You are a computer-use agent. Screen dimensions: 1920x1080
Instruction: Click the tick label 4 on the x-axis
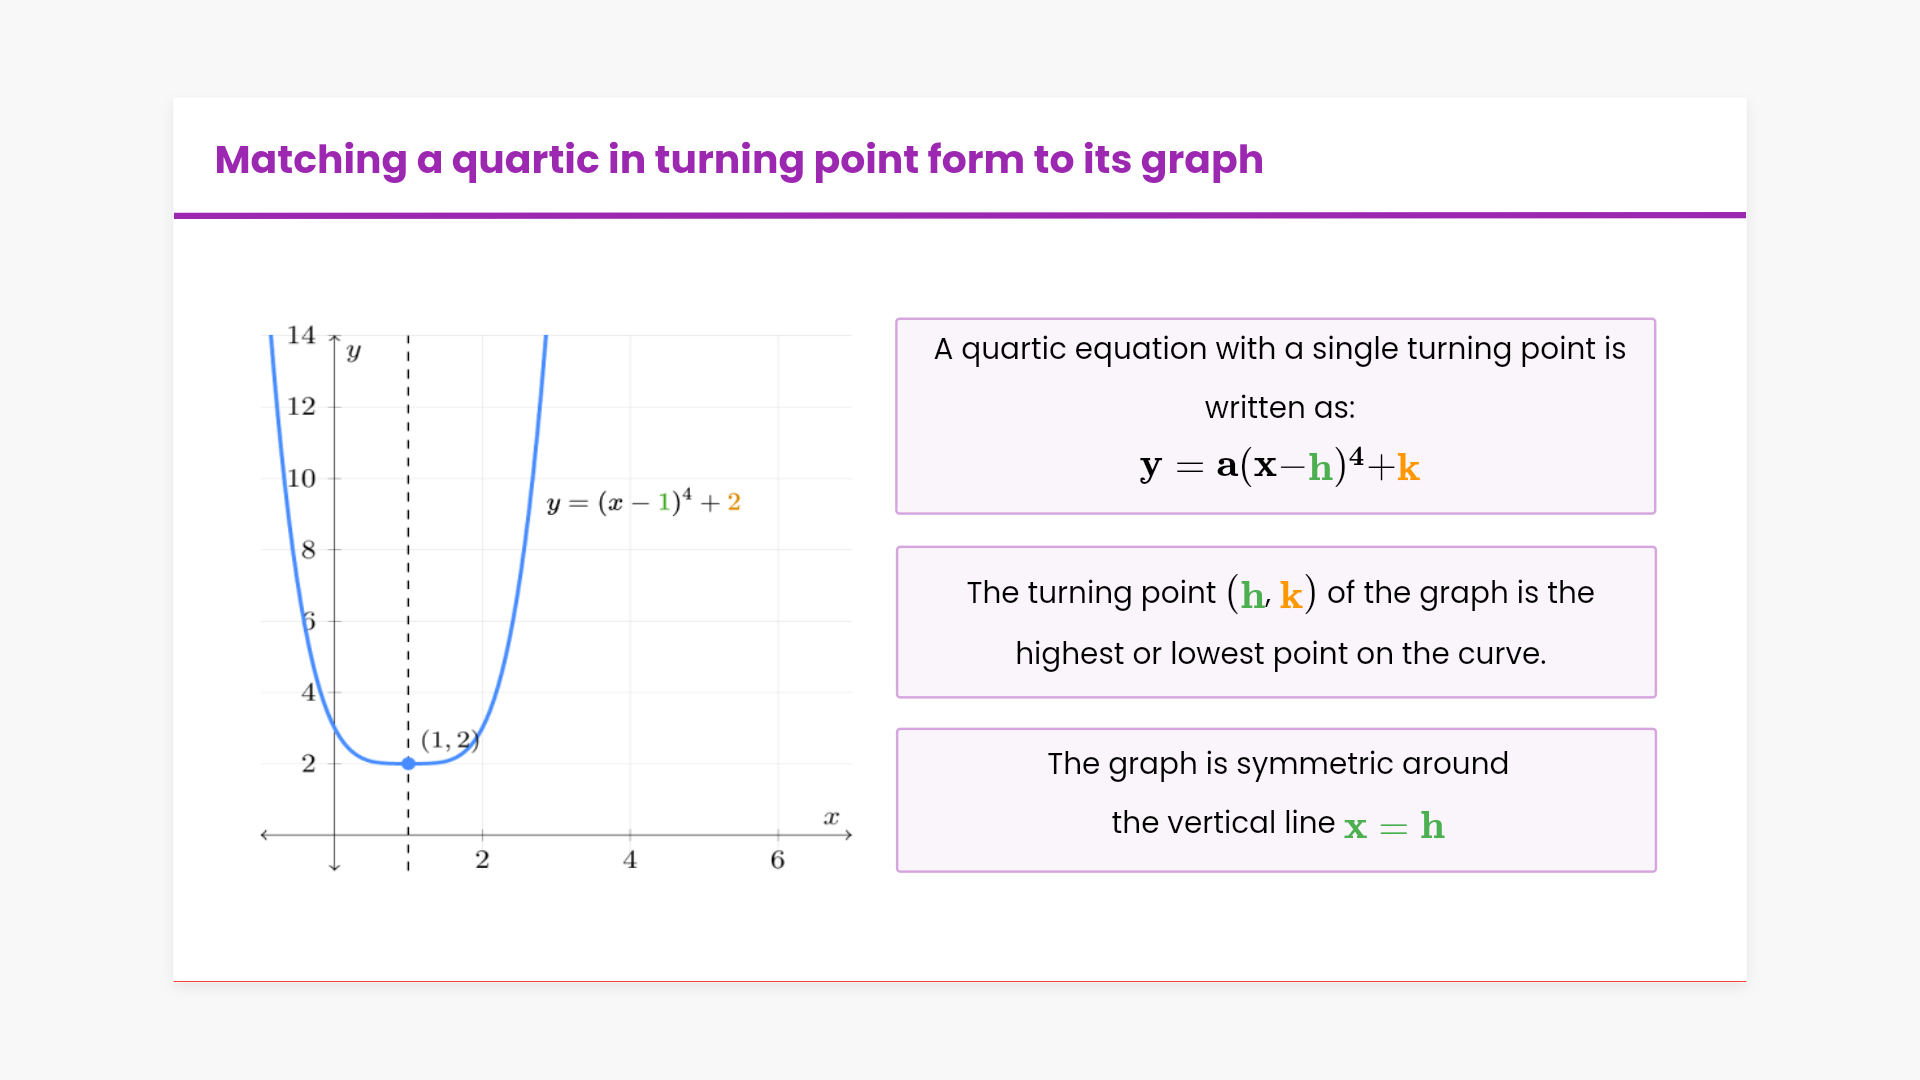(630, 860)
